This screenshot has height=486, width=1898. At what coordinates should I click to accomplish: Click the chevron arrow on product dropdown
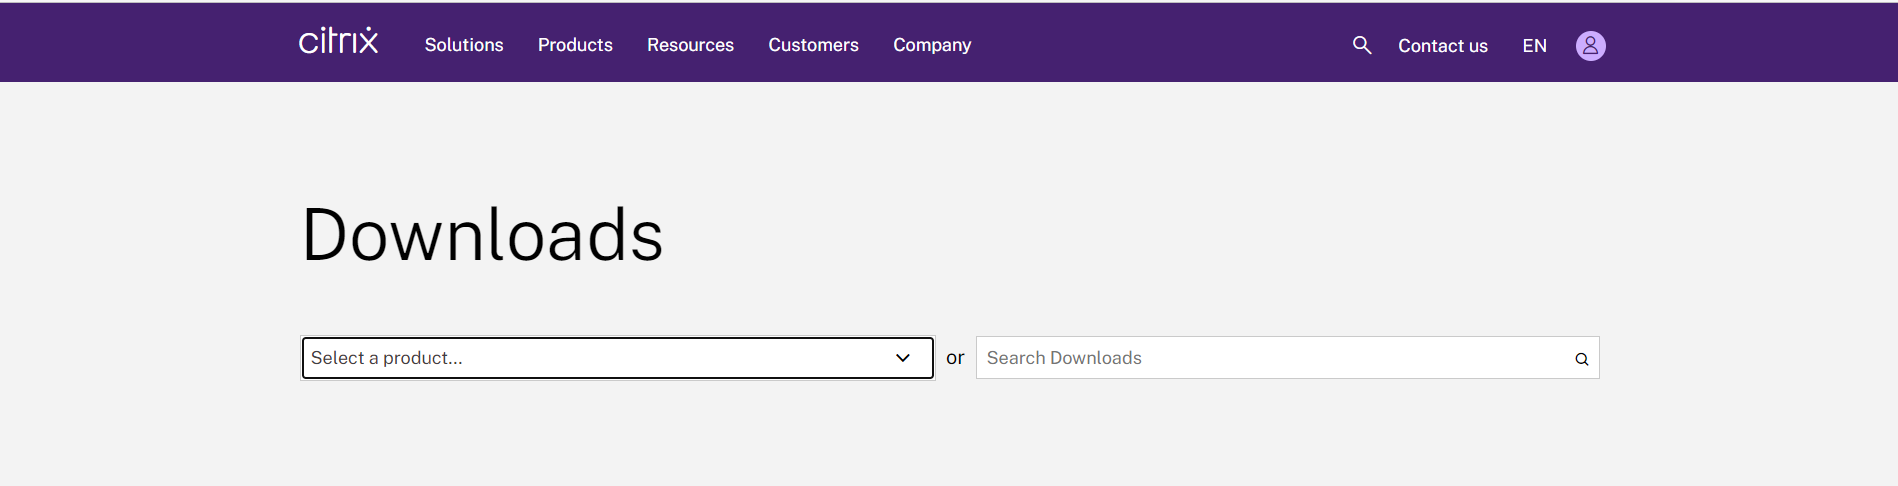pos(902,358)
